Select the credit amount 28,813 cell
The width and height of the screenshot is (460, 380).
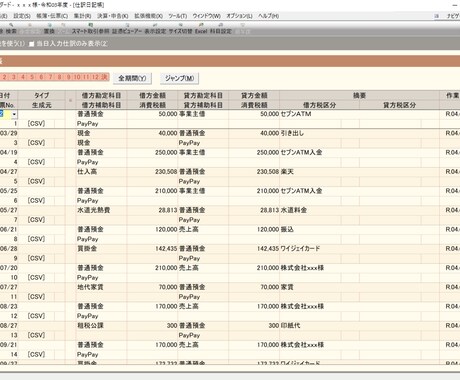[x=254, y=210]
